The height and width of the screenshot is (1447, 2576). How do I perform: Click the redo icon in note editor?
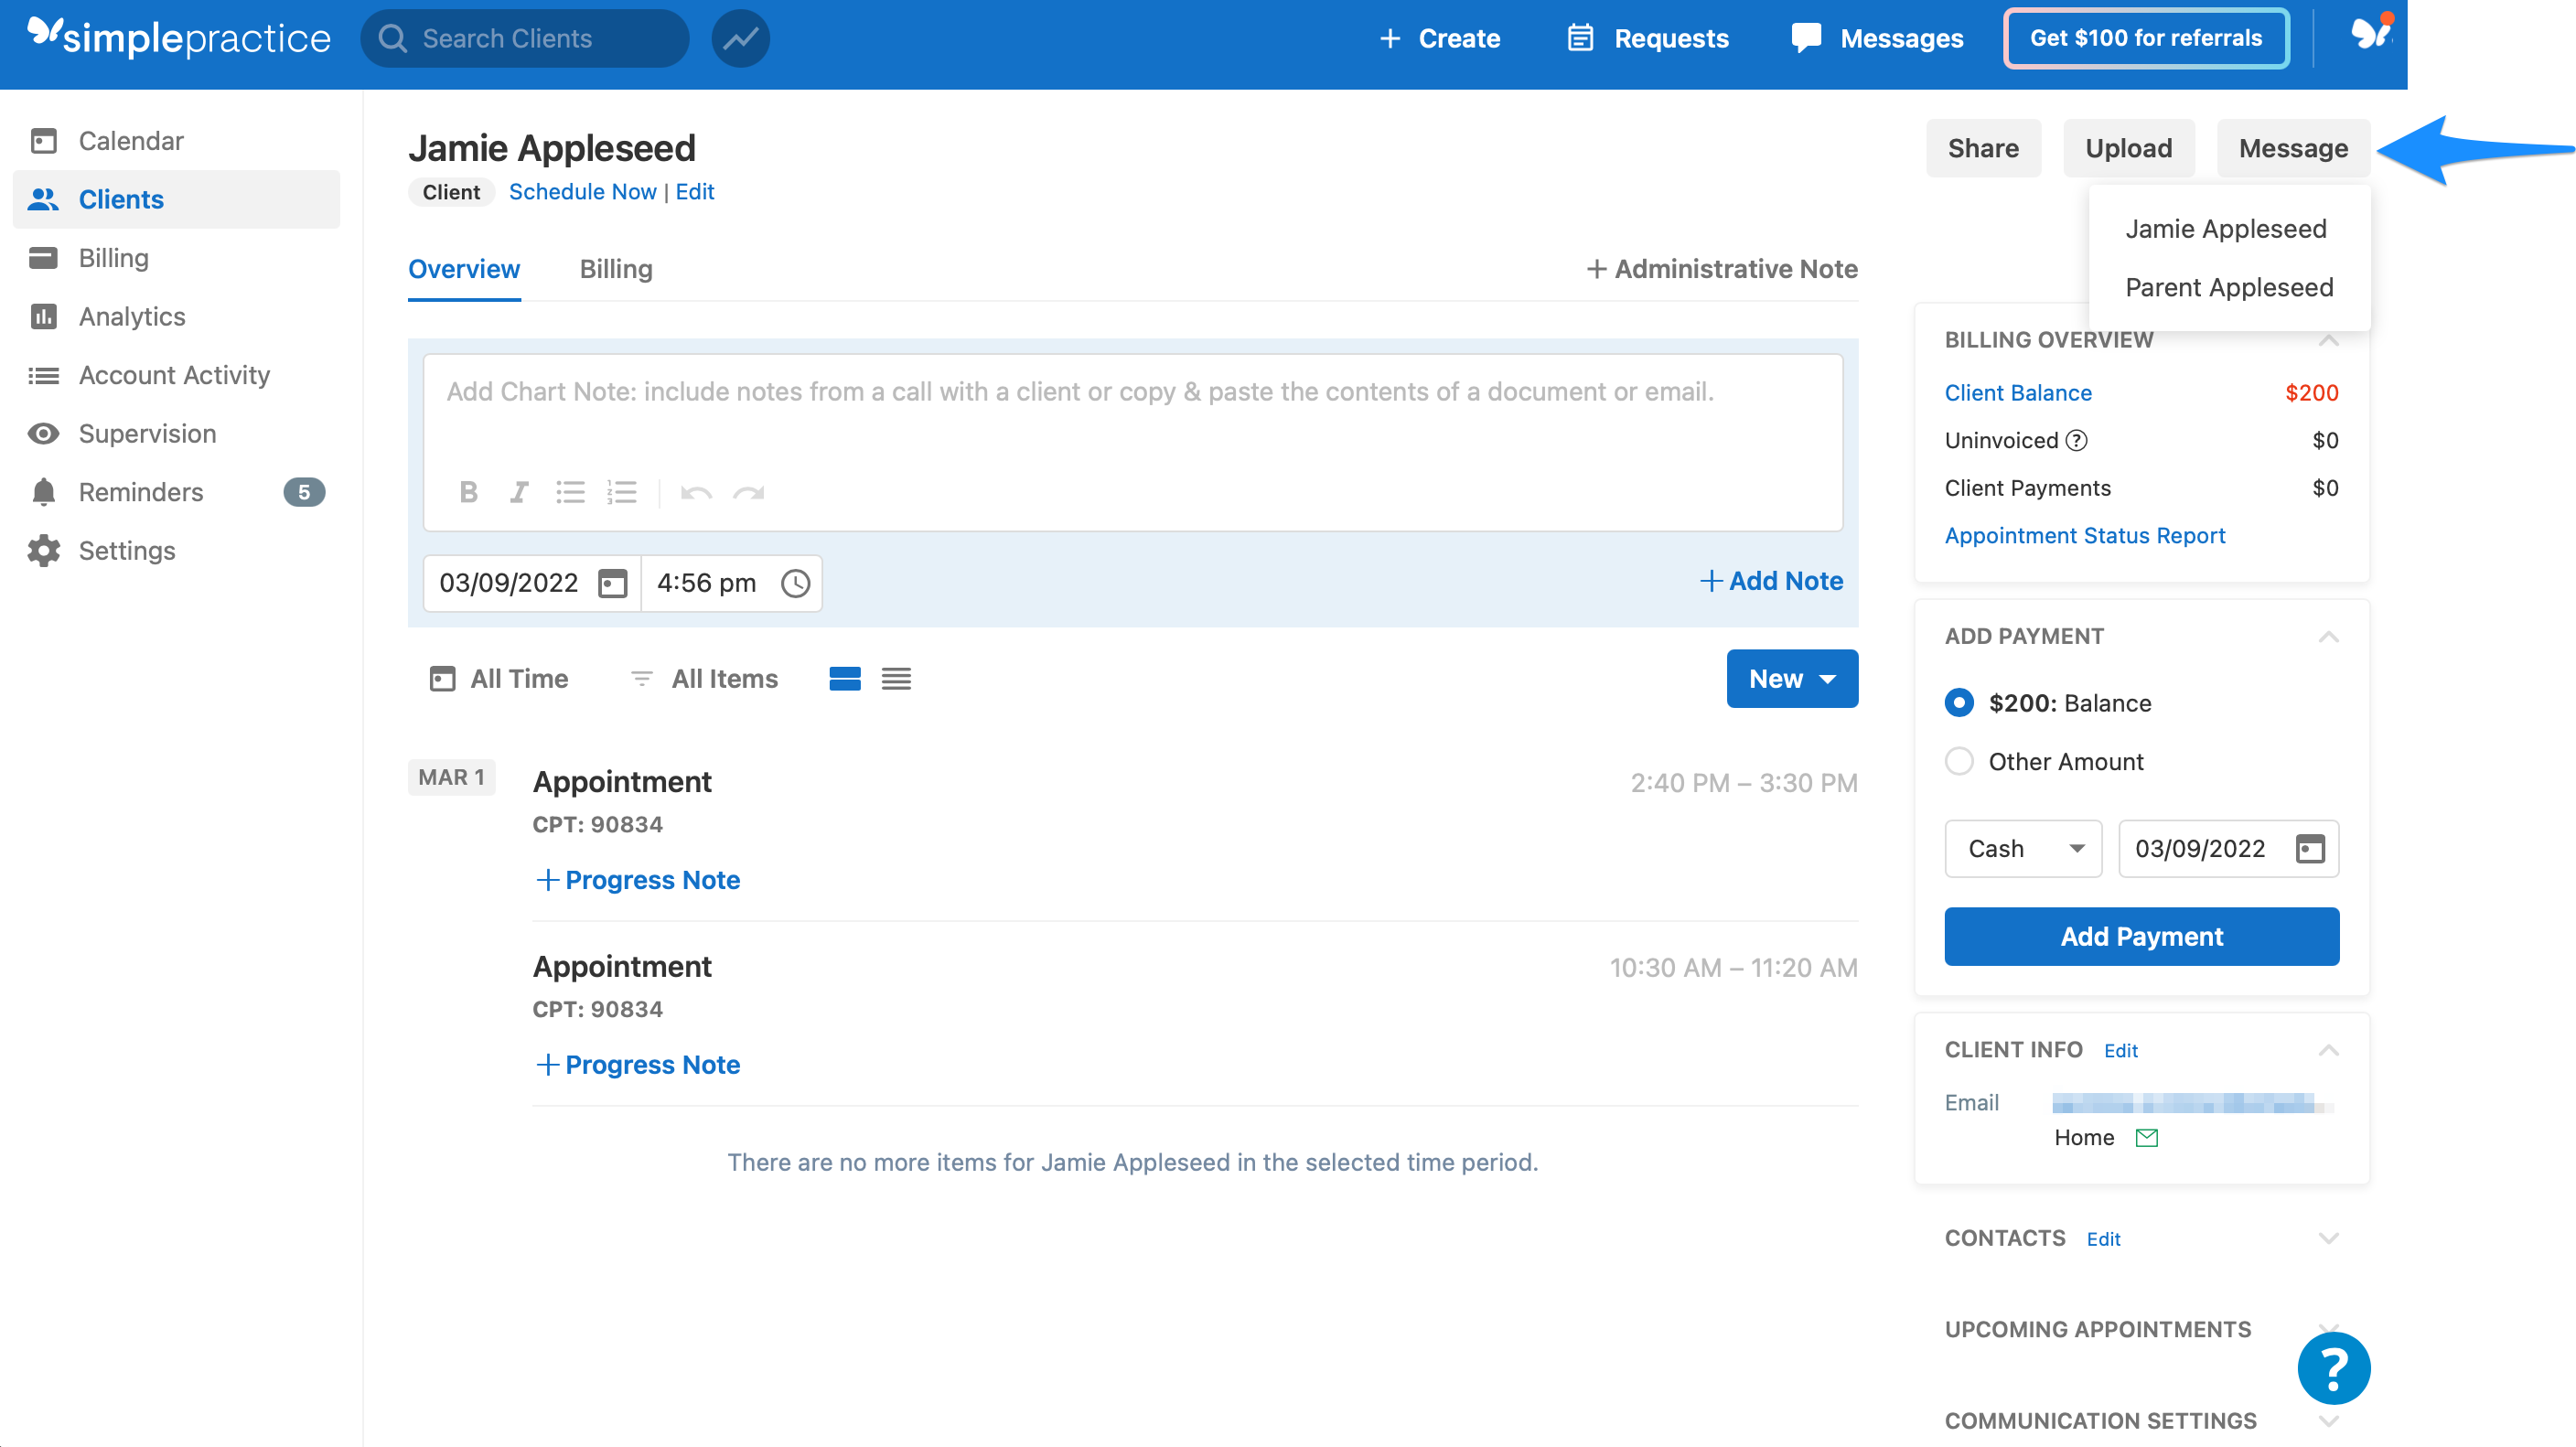748,492
